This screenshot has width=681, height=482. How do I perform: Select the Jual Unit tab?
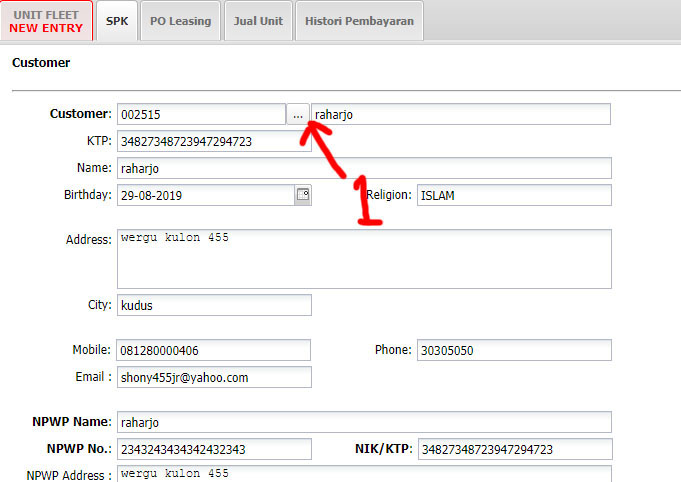257,21
